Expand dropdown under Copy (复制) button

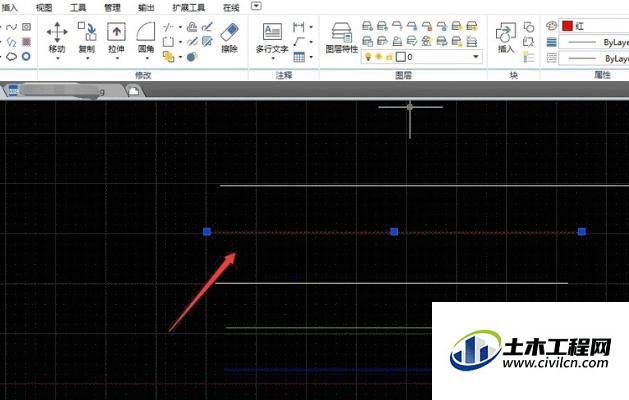coord(87,58)
